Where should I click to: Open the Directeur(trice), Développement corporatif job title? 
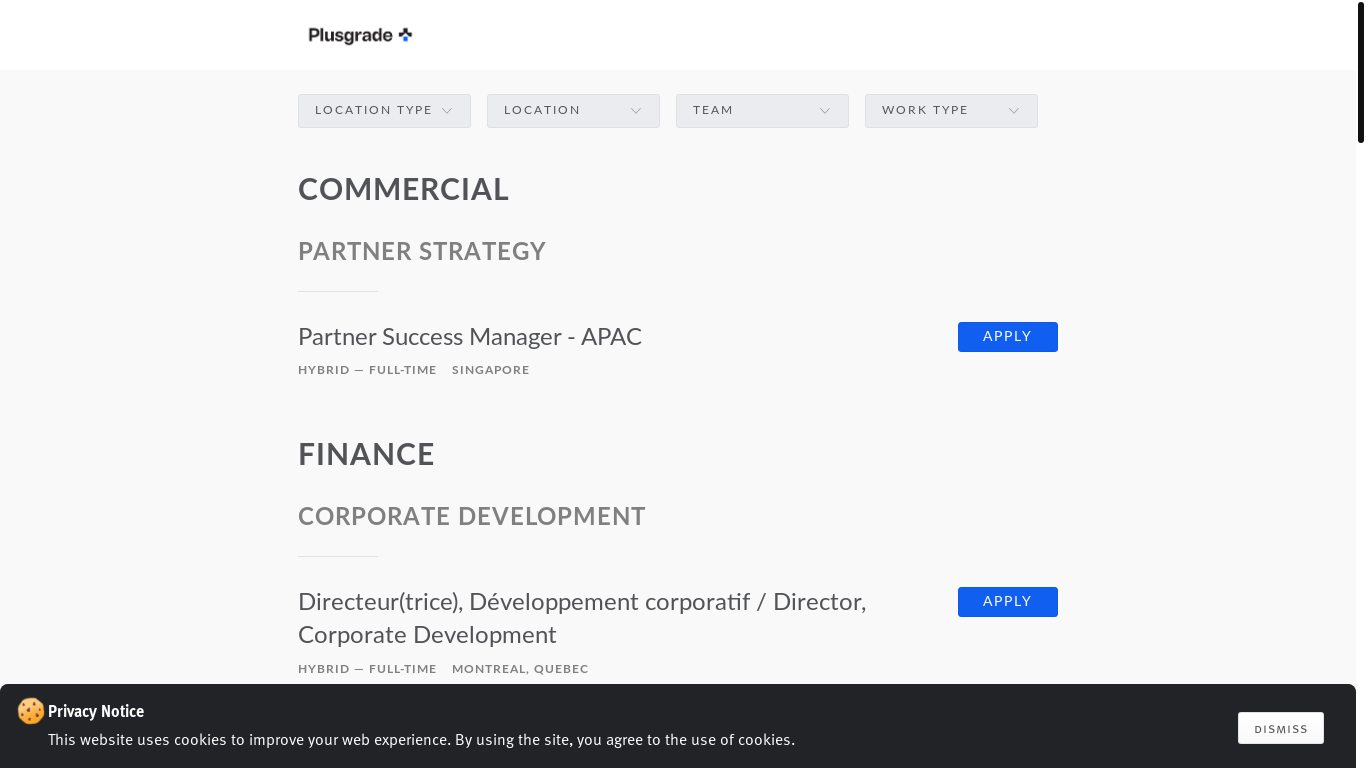[x=582, y=618]
